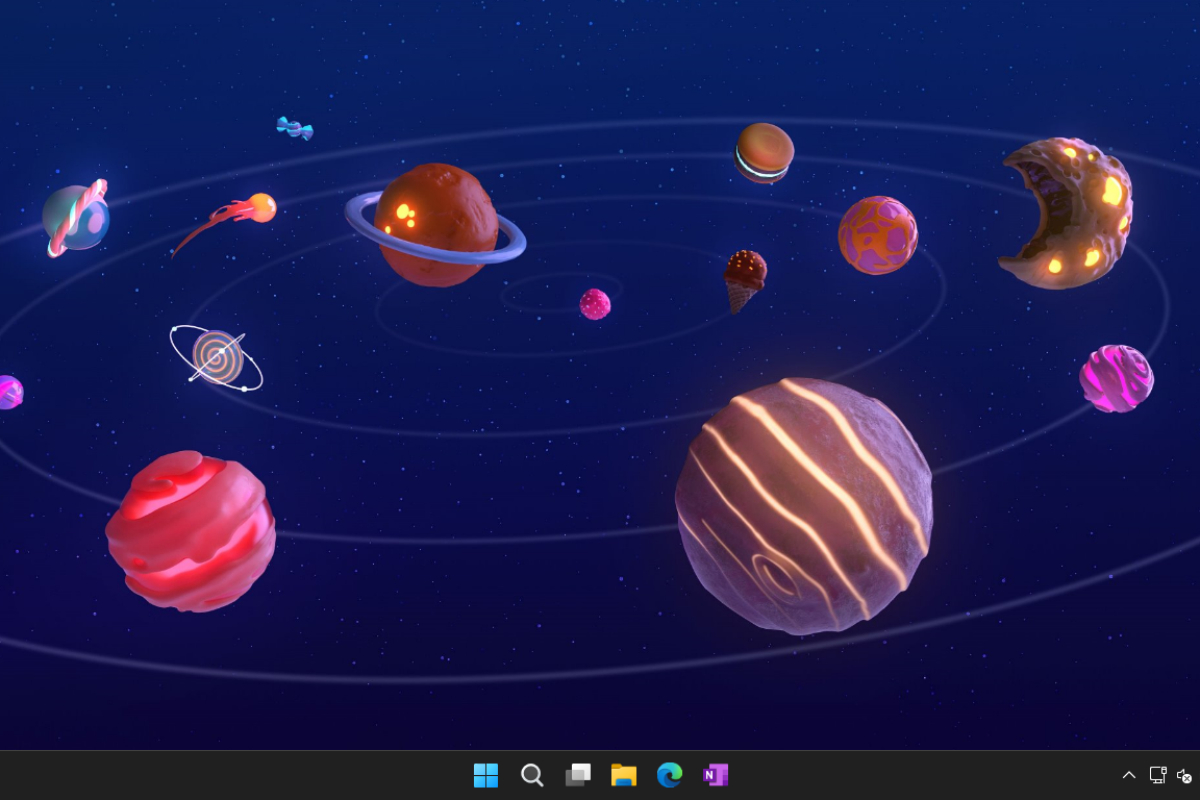This screenshot has height=800, width=1200.
Task: Open taskbar Search magnifier
Action: point(532,775)
